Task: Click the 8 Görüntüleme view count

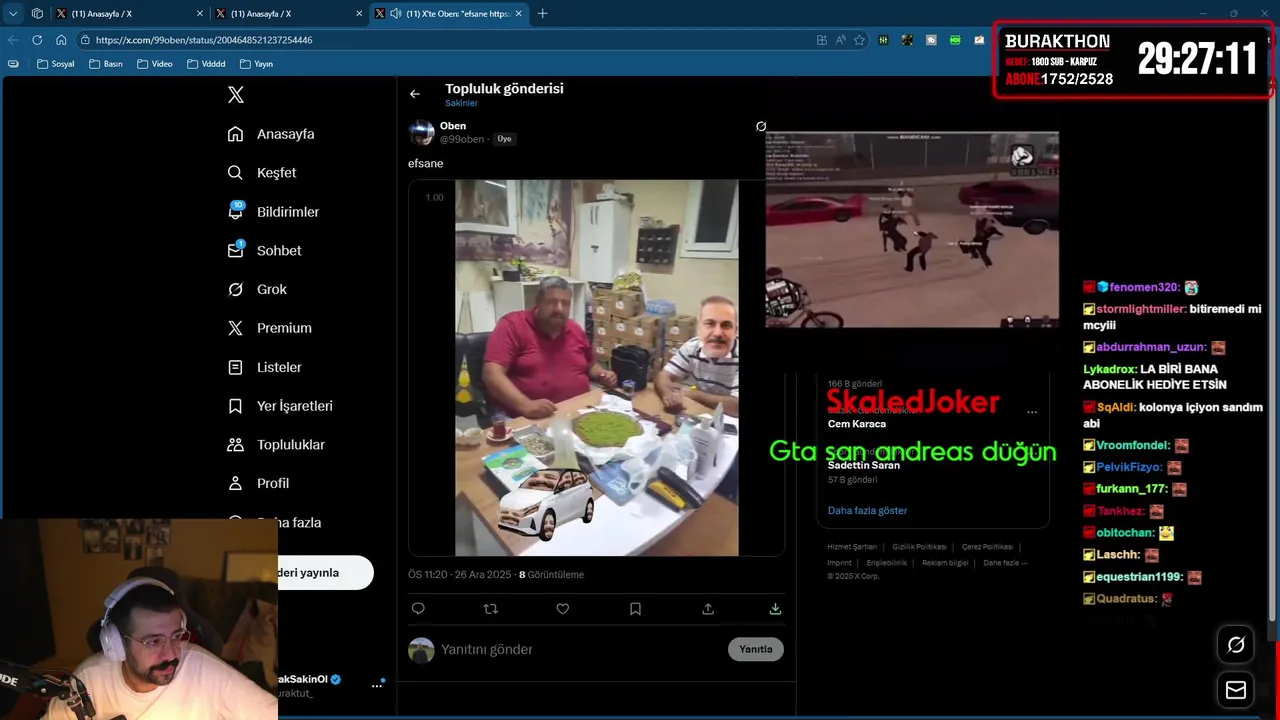Action: 551,575
